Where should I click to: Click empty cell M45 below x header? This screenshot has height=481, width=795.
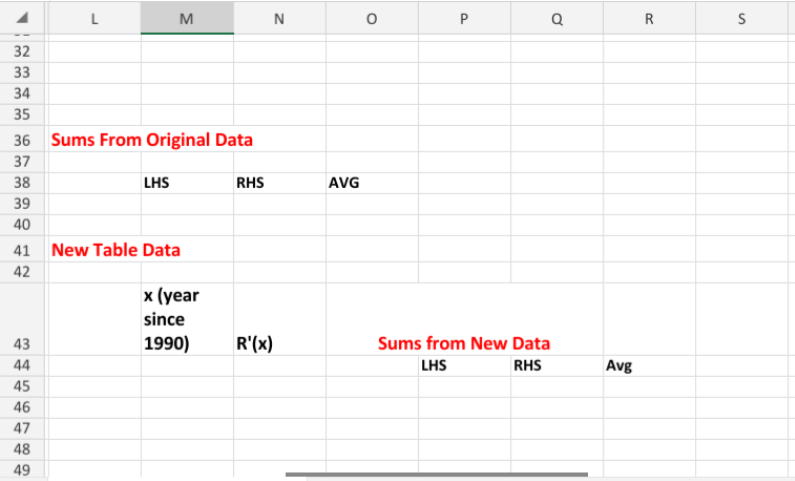point(187,386)
